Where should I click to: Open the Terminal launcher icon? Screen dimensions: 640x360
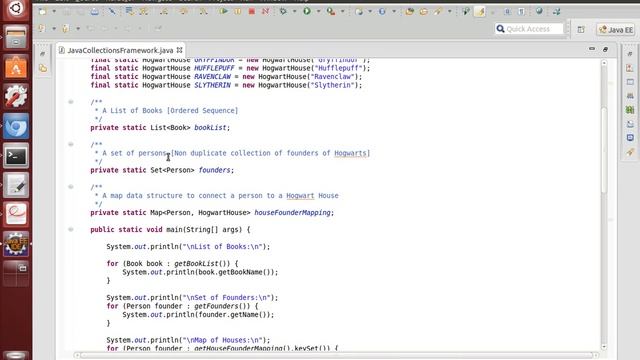pos(16,156)
